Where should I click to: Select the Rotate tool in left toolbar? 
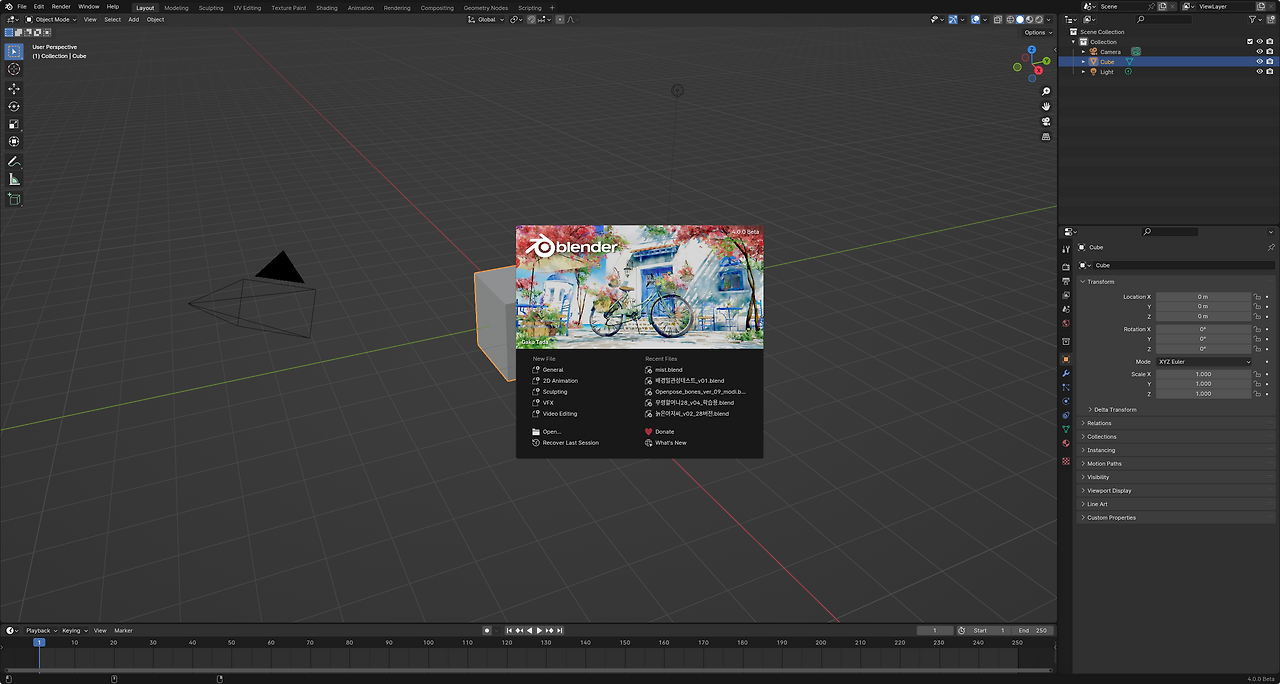(x=14, y=106)
